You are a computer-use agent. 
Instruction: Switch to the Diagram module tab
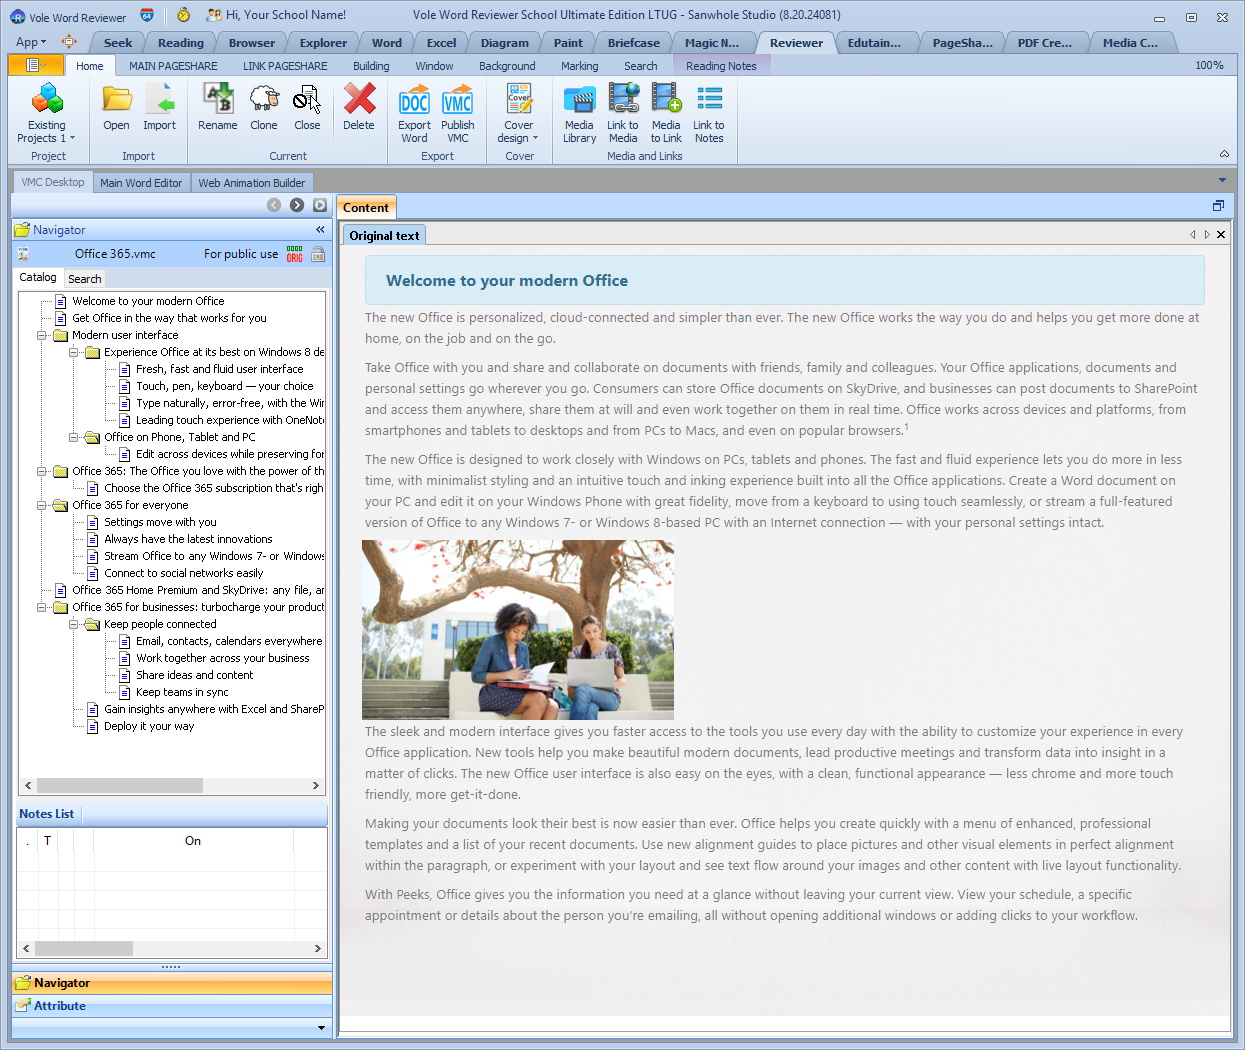click(x=505, y=43)
